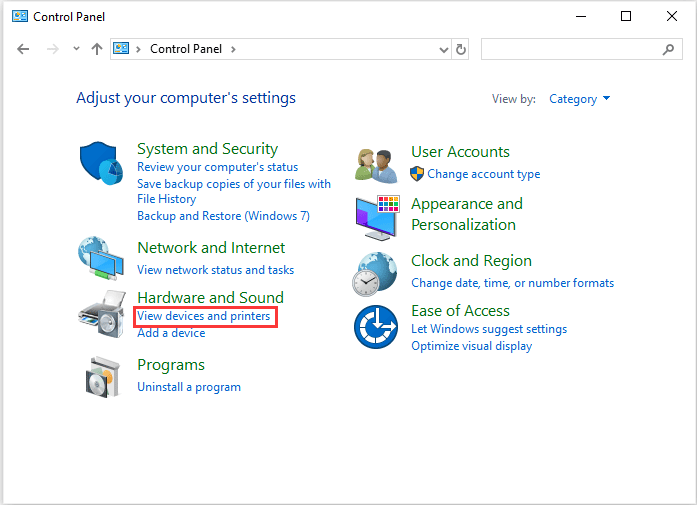
Task: Open User Accounts category
Action: (x=460, y=152)
